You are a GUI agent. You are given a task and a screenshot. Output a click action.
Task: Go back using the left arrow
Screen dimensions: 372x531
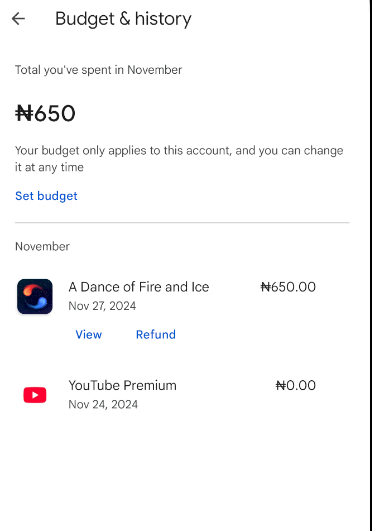pyautogui.click(x=18, y=19)
